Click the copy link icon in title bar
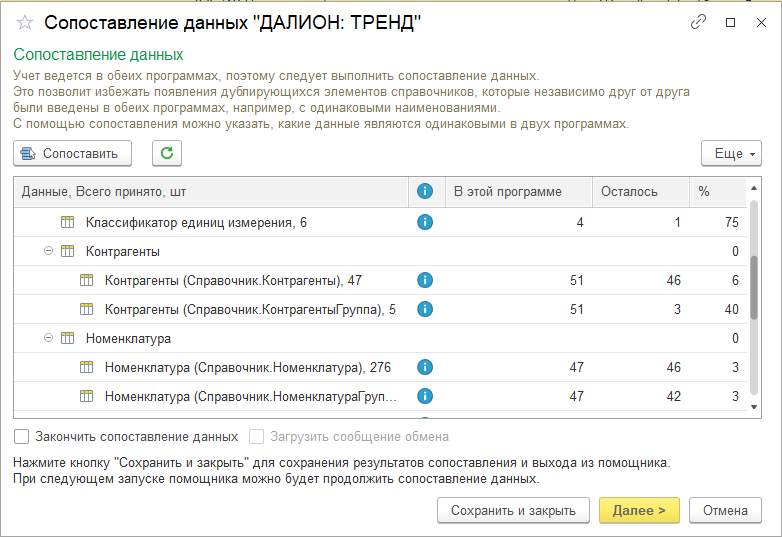The image size is (782, 537). tap(699, 22)
